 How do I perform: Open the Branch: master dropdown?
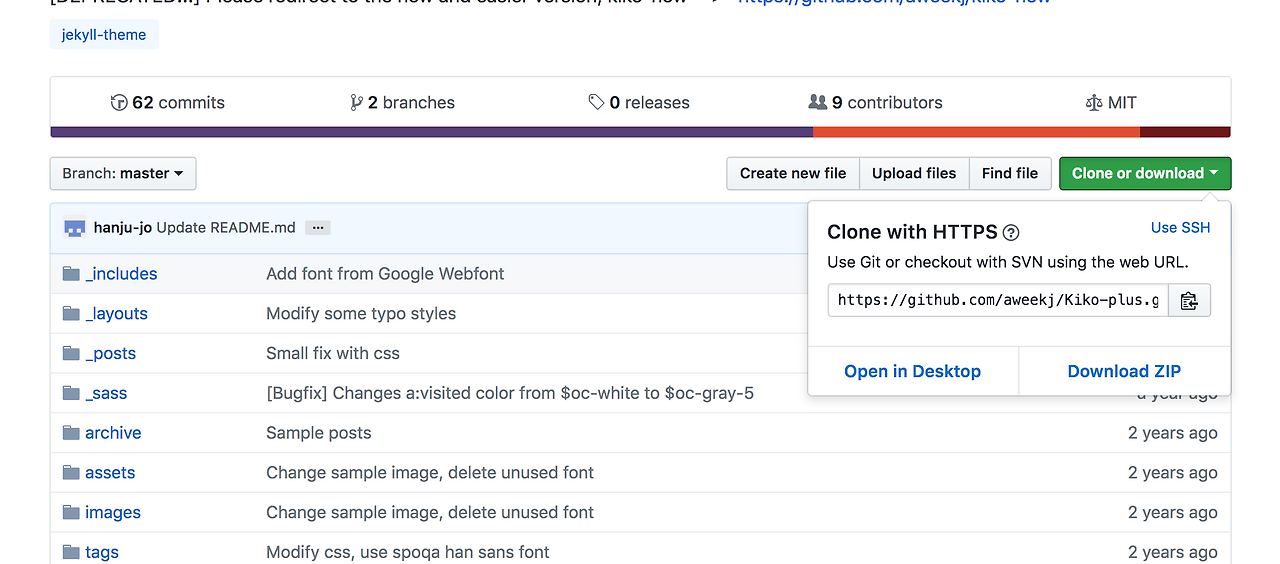pyautogui.click(x=123, y=173)
